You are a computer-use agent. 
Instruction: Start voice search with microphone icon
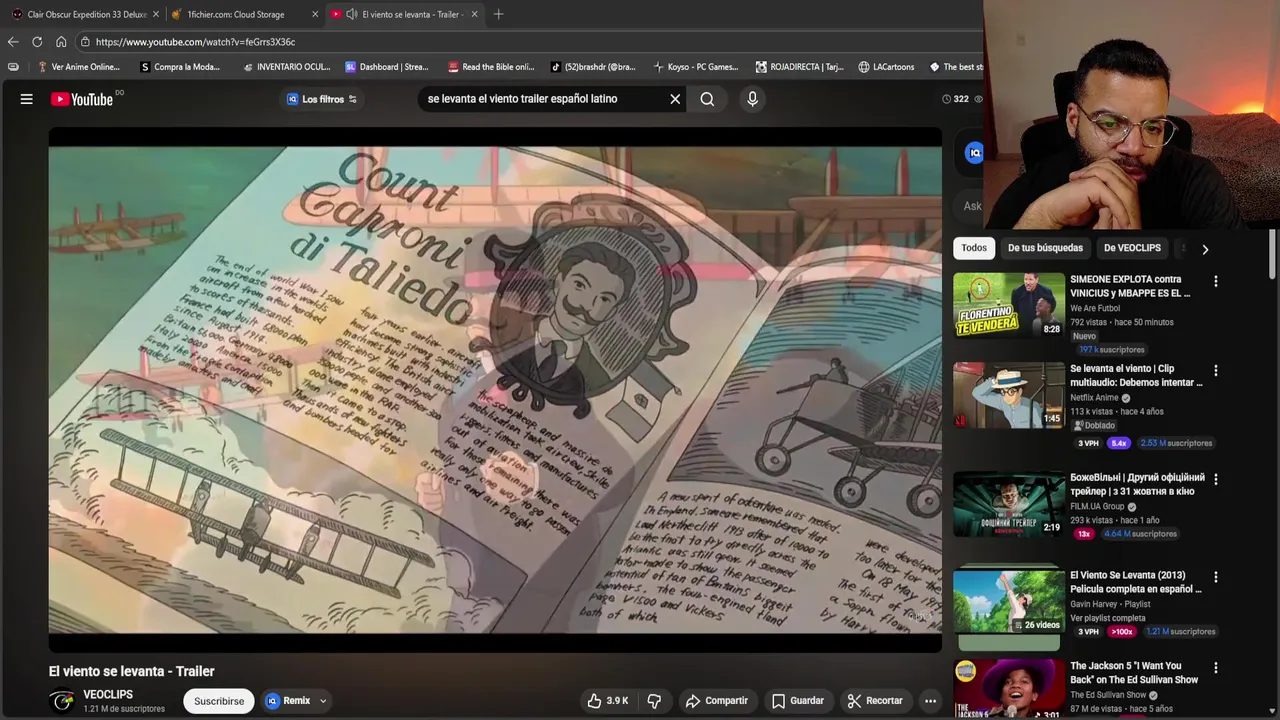click(x=753, y=99)
